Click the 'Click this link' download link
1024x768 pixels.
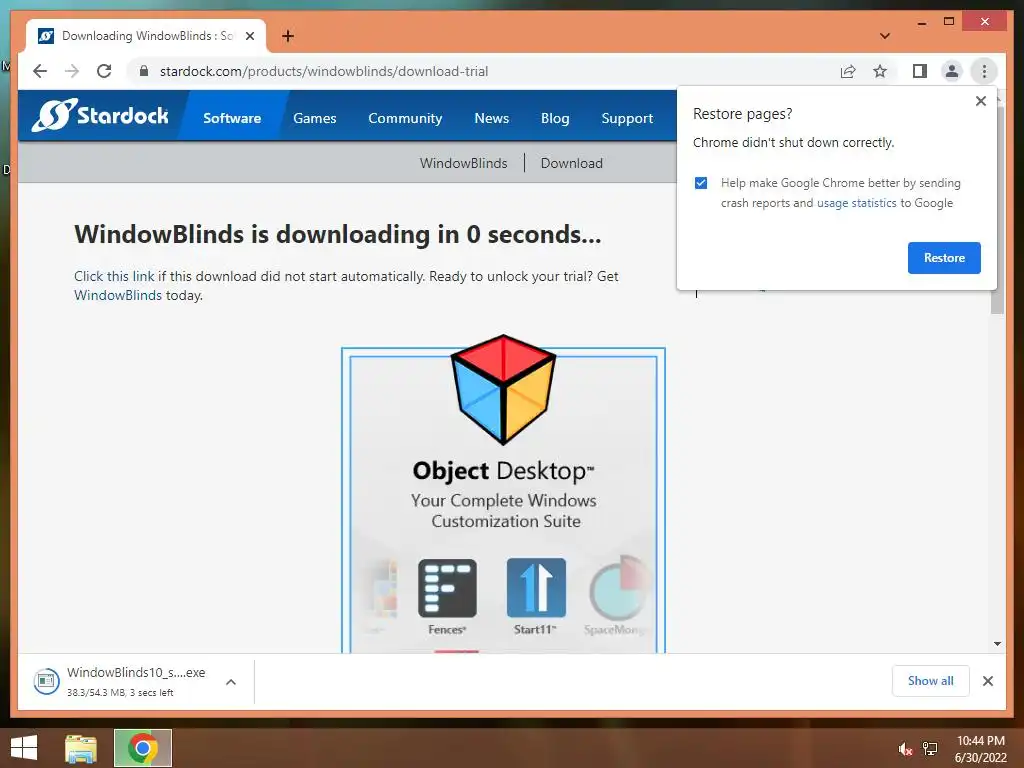[x=114, y=276]
